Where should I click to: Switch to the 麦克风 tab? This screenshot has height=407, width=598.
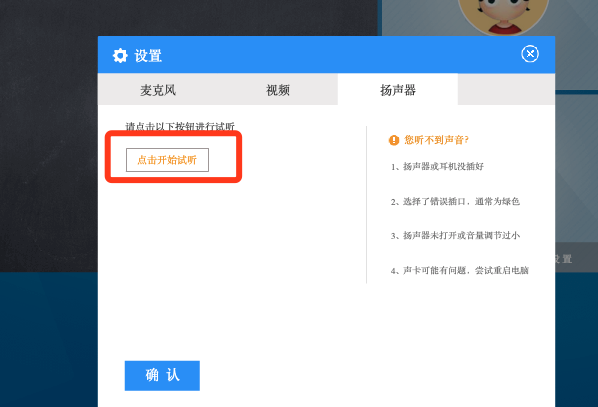click(x=158, y=90)
